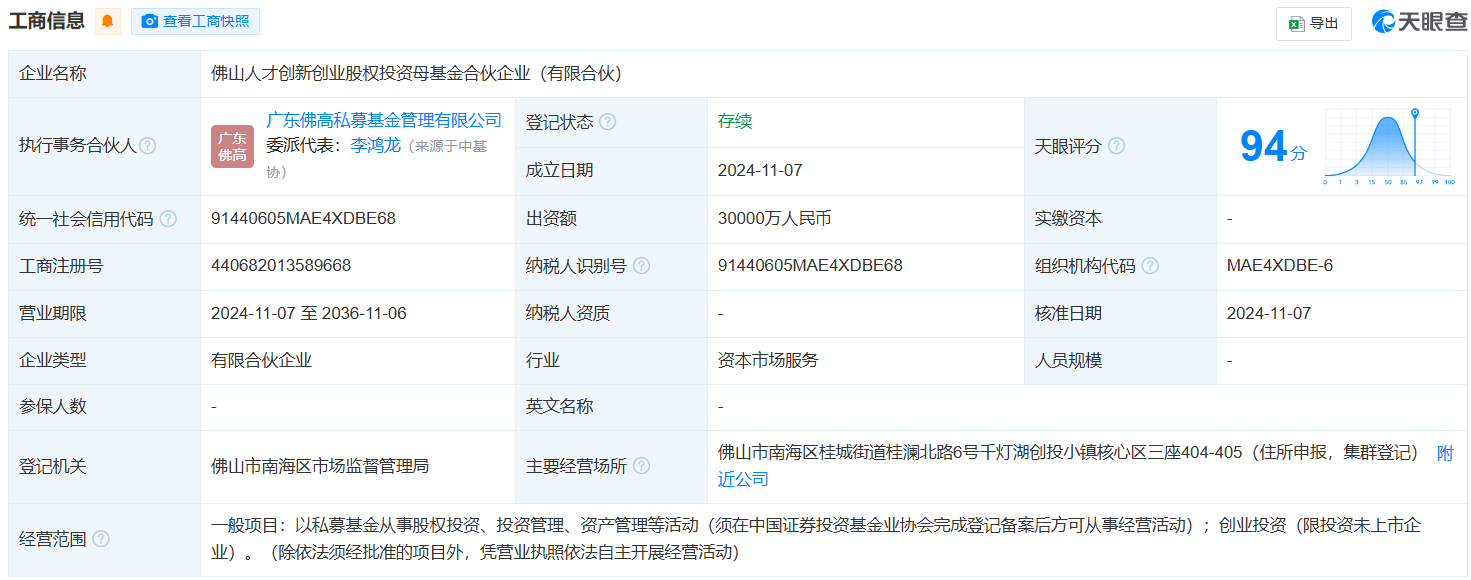Click help icon beside 执行事务合伙人

coord(148,146)
